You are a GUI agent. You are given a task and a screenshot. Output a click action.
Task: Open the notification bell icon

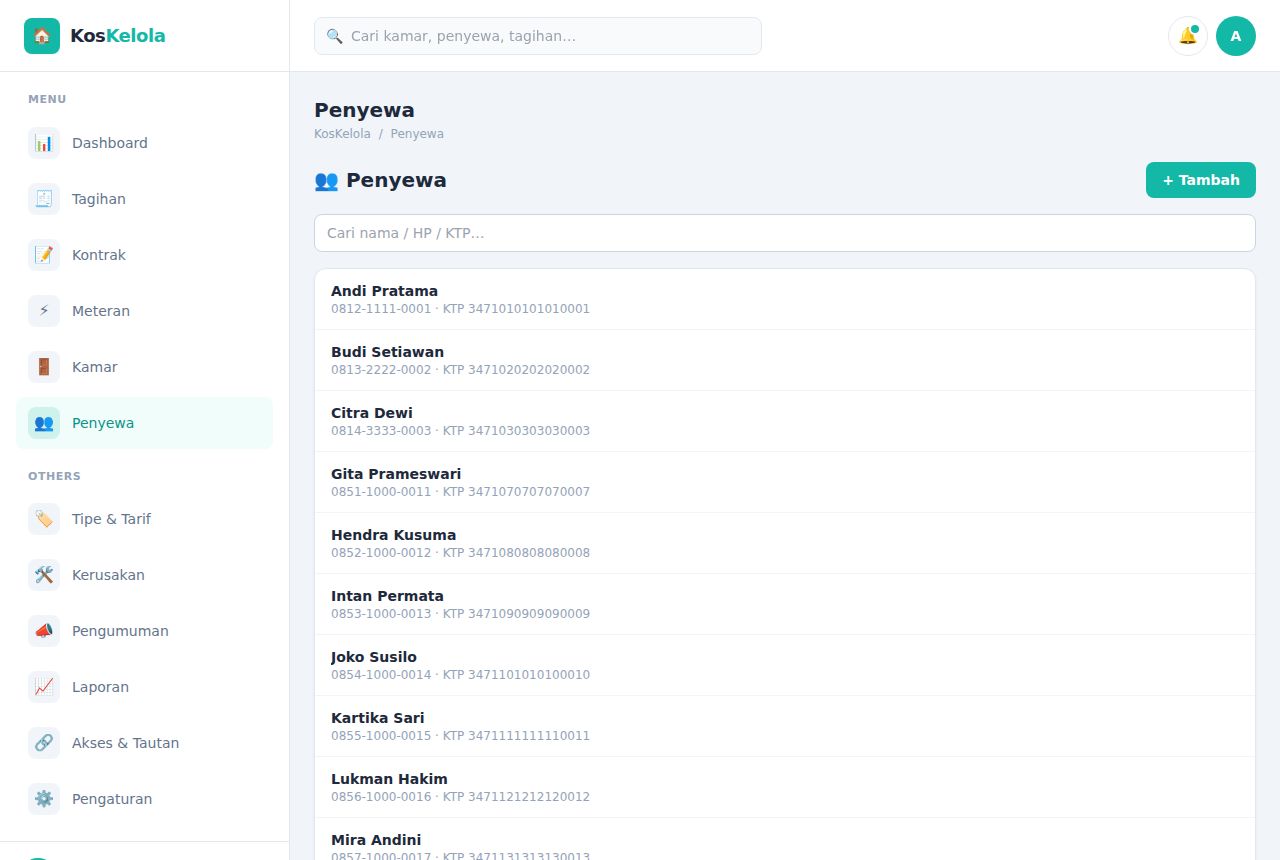coord(1188,36)
